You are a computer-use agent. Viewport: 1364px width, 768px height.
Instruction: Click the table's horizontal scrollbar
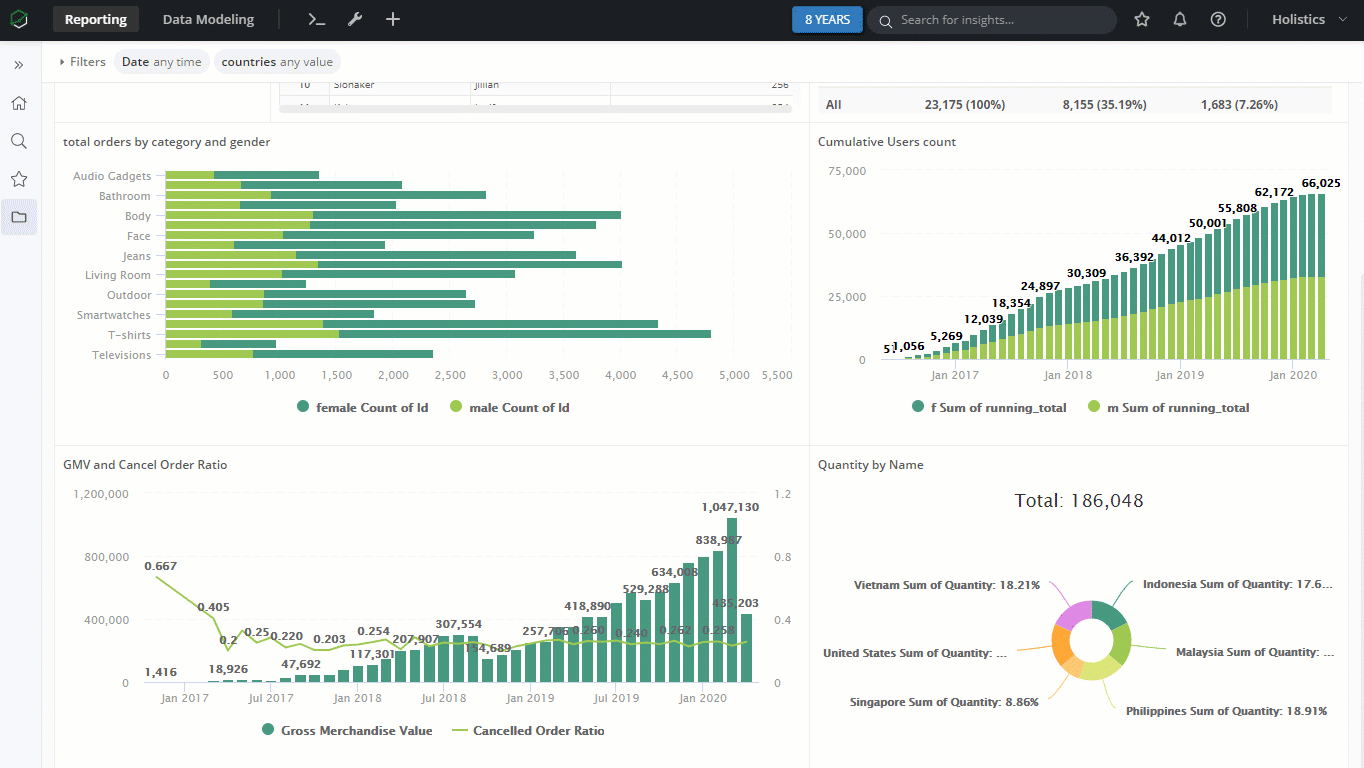[535, 108]
